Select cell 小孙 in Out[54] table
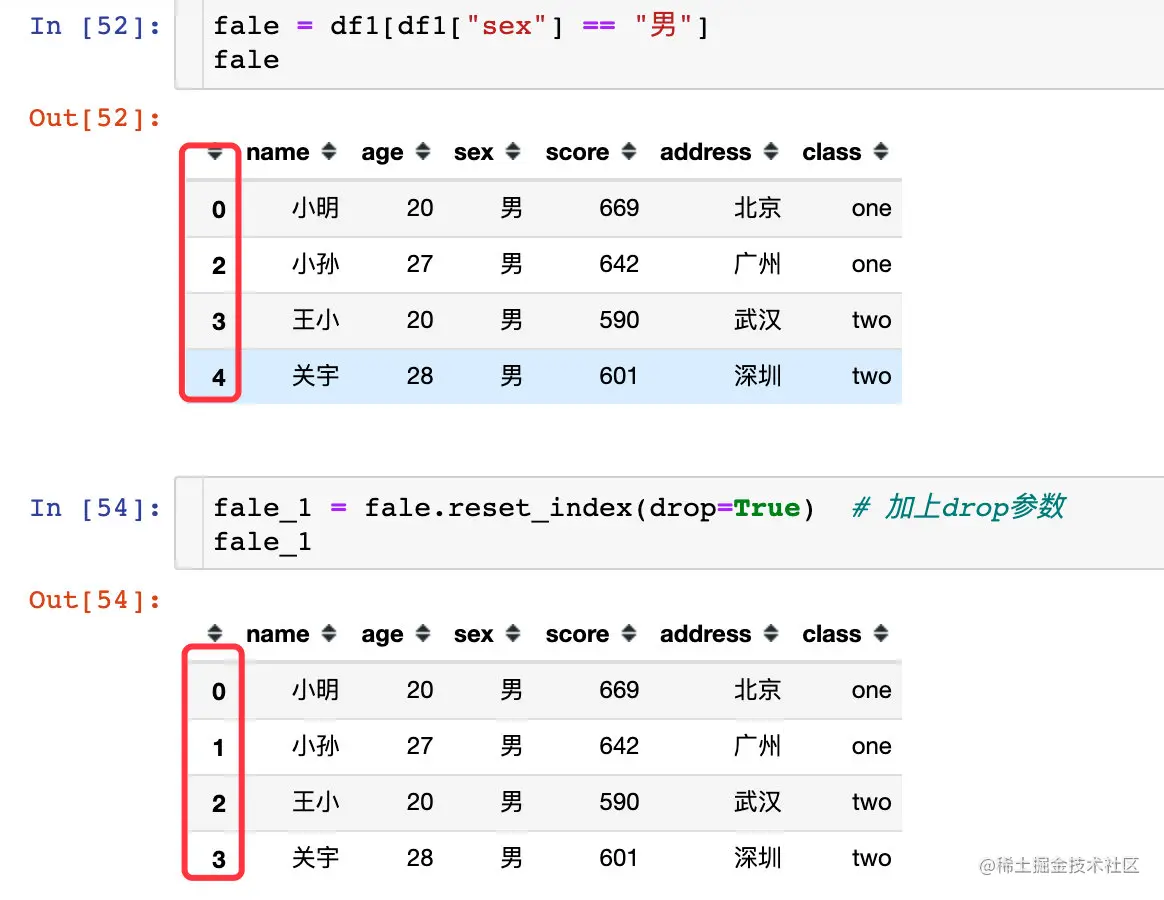The height and width of the screenshot is (900, 1164). pos(315,746)
